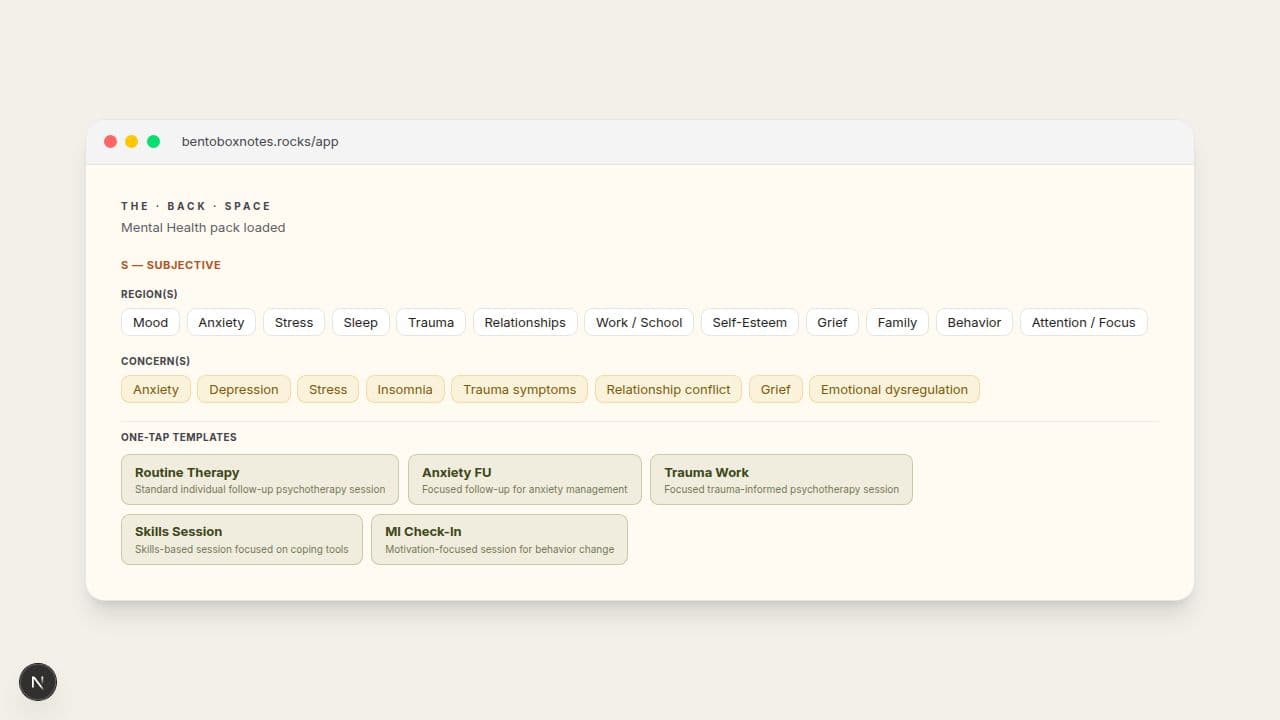Toggle the Trauma symptoms concern chip
The image size is (1280, 720).
coord(520,389)
